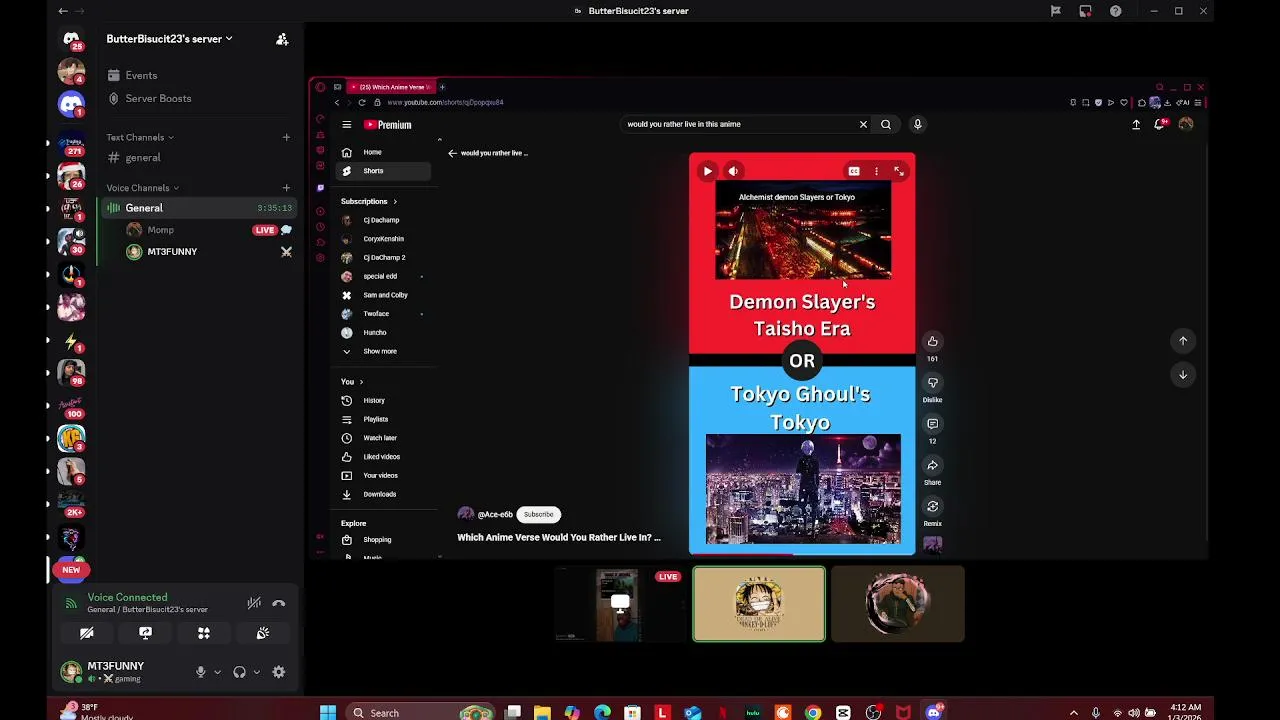The width and height of the screenshot is (1280, 720).
Task: Like the Short with thumbs-up button
Action: [932, 341]
